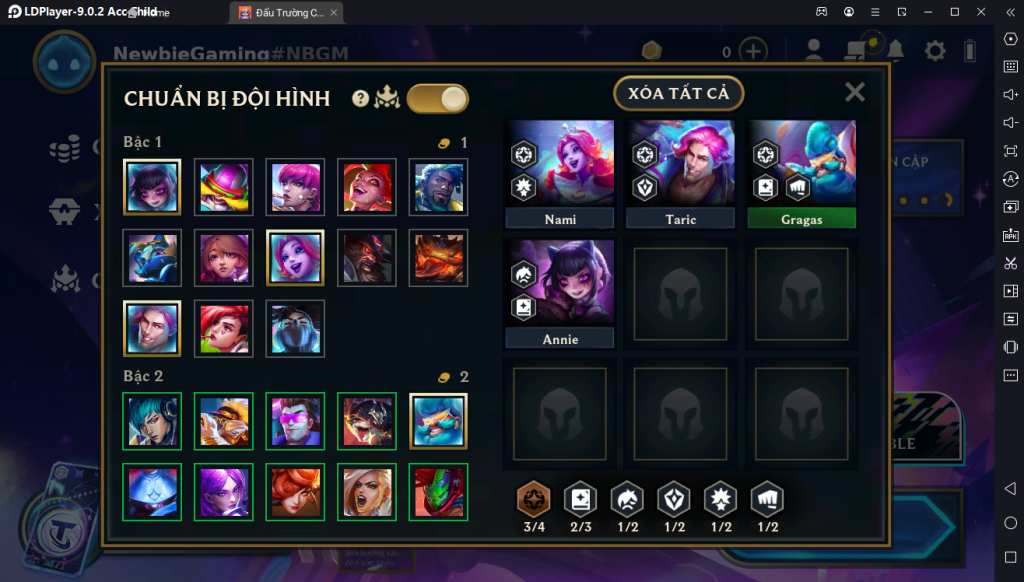Click the fist trait icon 1/2
Viewport: 1024px width, 582px height.
point(767,500)
